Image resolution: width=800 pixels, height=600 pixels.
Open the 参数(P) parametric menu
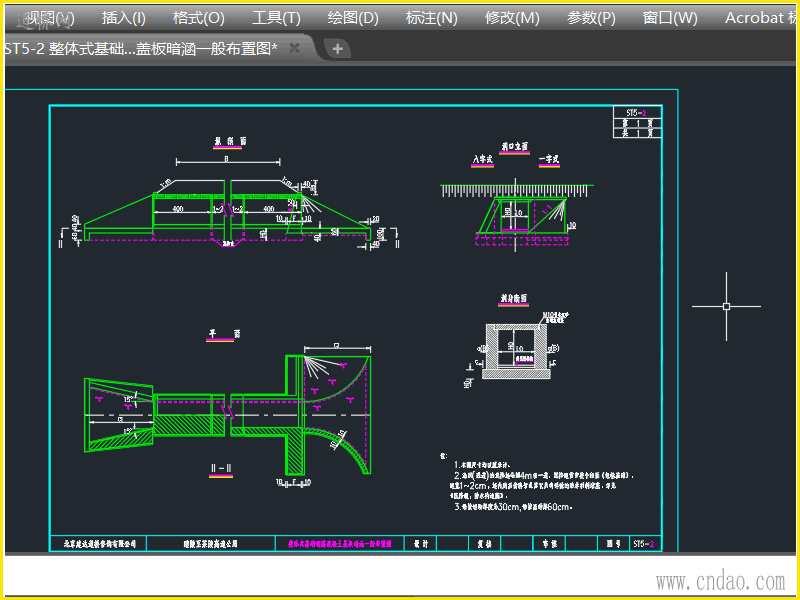tap(591, 17)
